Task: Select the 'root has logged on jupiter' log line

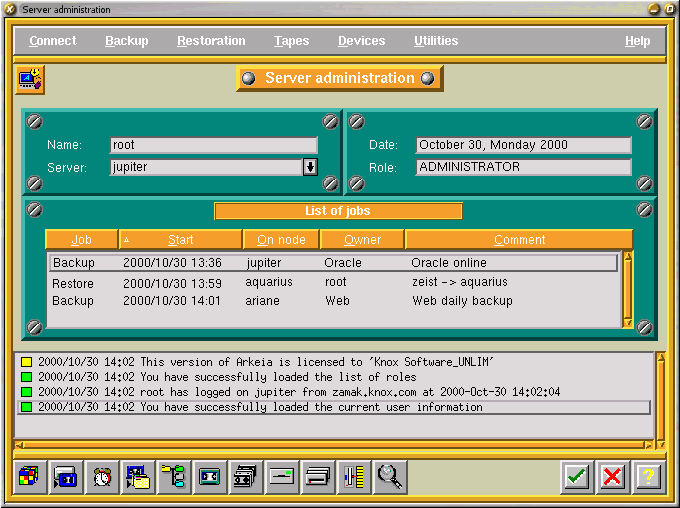Action: 334,392
